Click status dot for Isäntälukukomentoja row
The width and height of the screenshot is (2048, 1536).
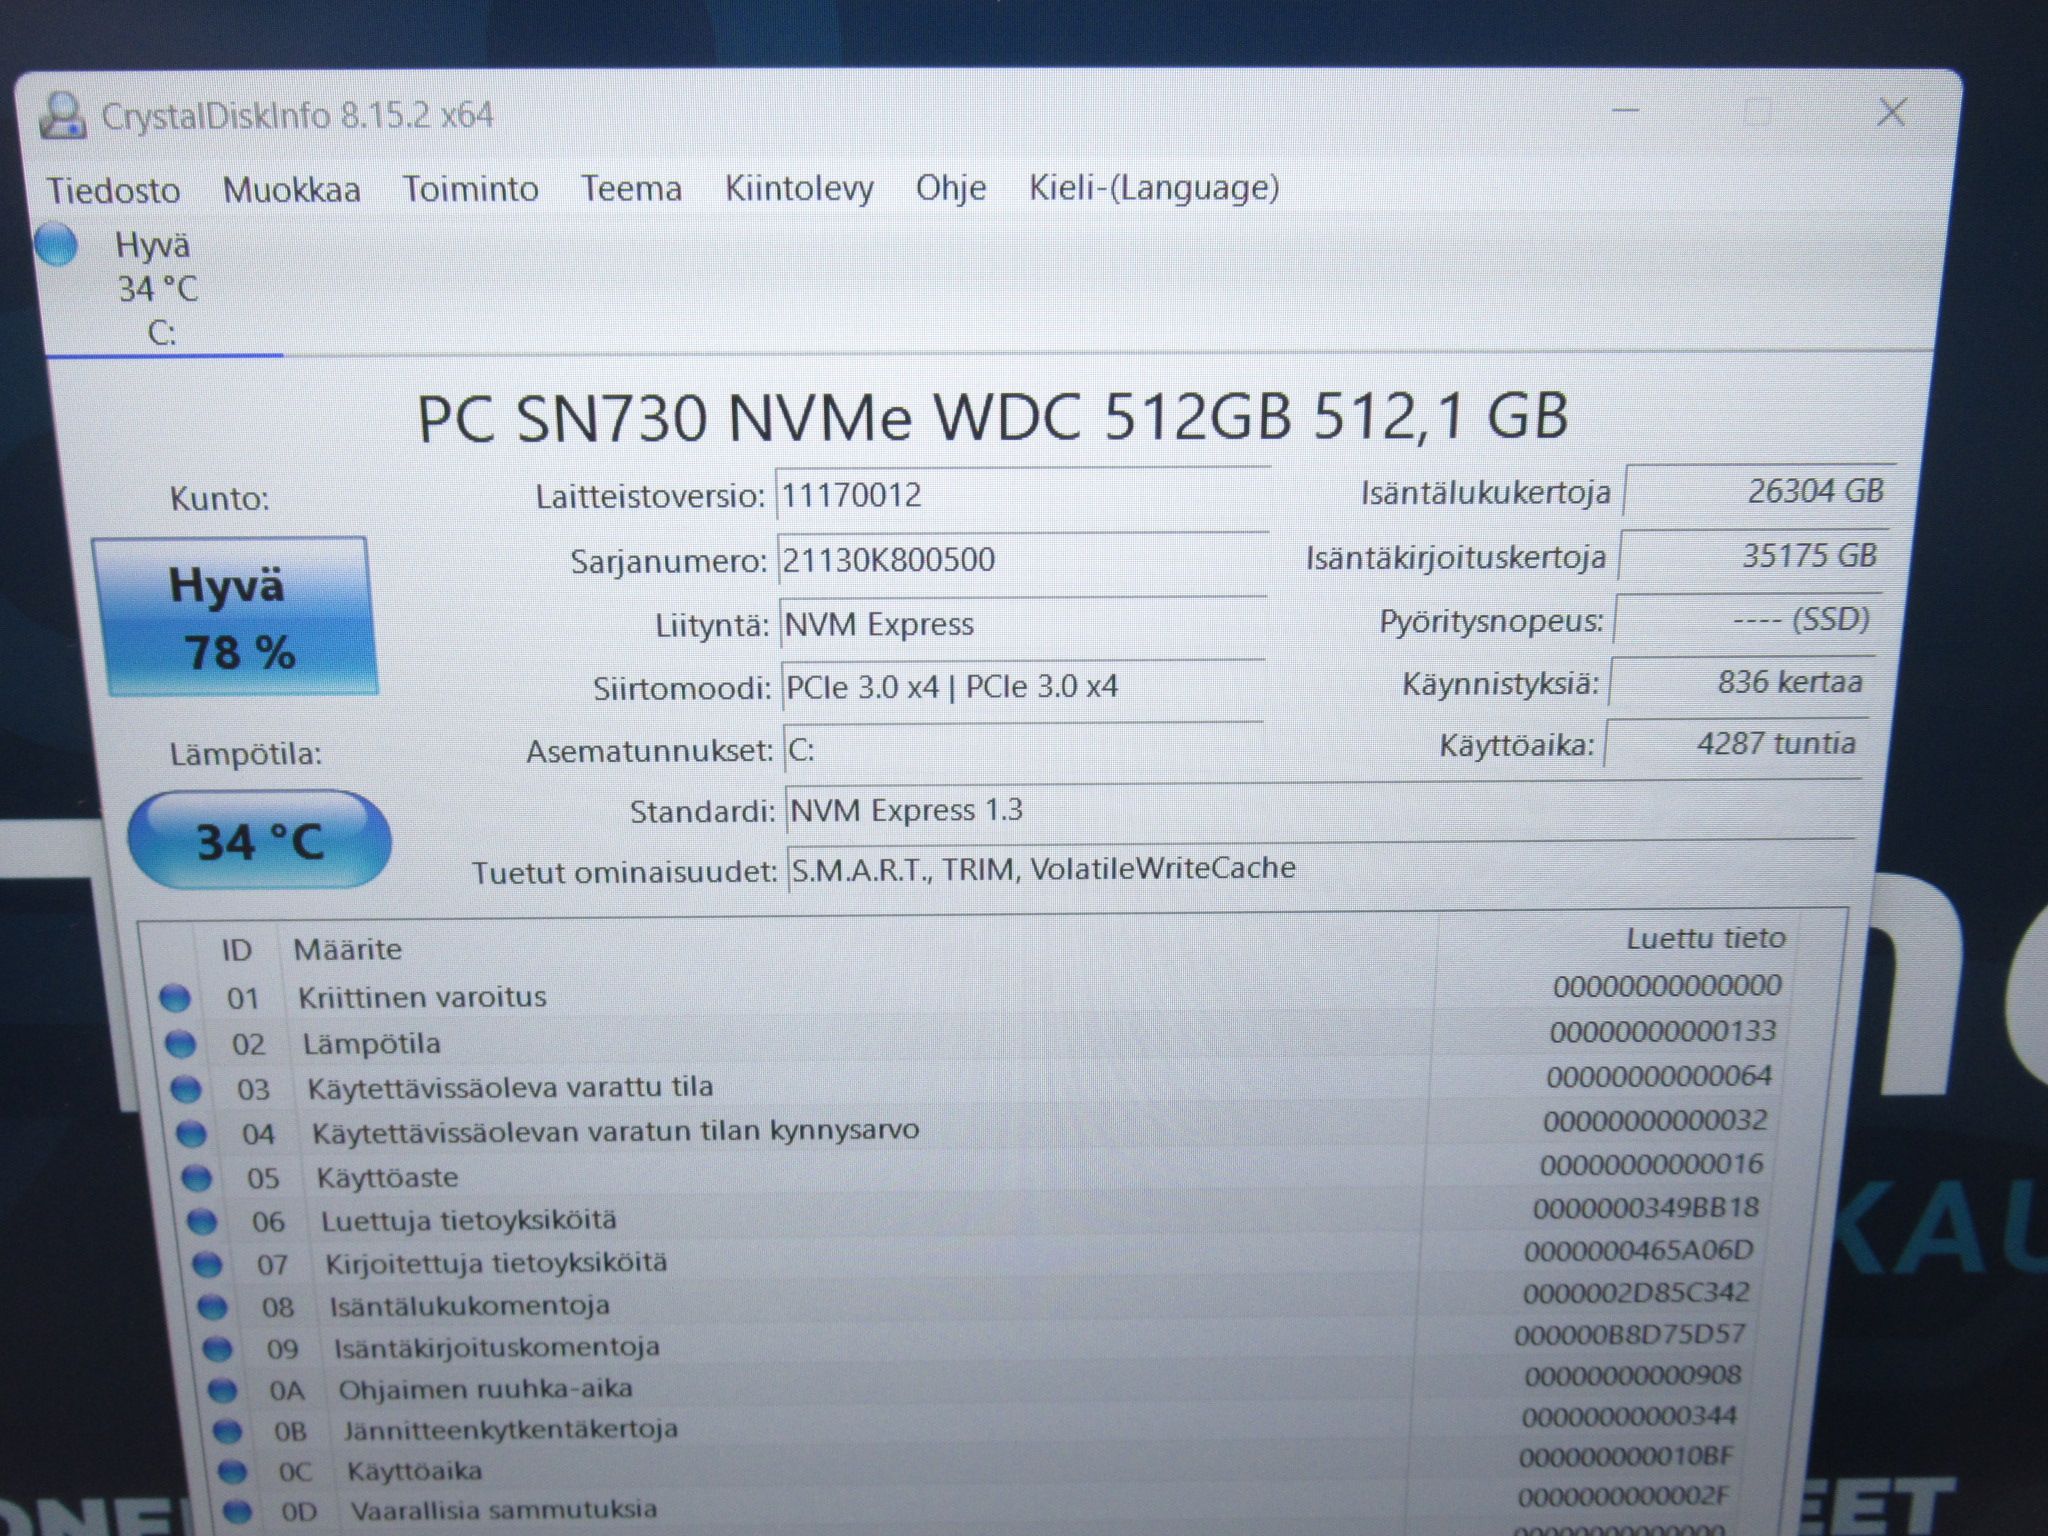[x=212, y=1306]
